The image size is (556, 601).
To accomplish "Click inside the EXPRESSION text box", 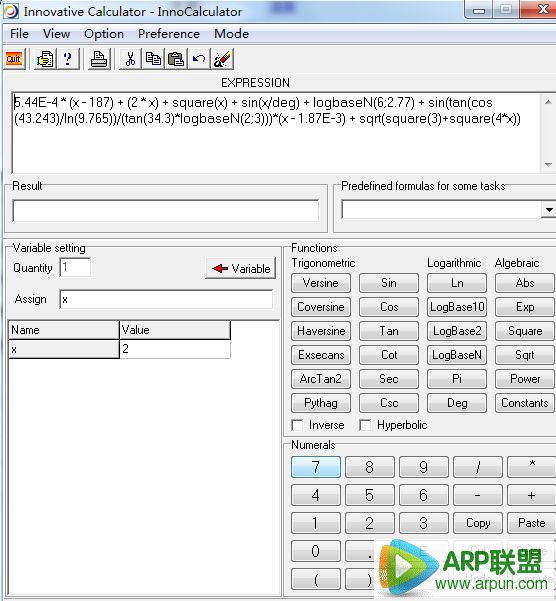I will [276, 133].
